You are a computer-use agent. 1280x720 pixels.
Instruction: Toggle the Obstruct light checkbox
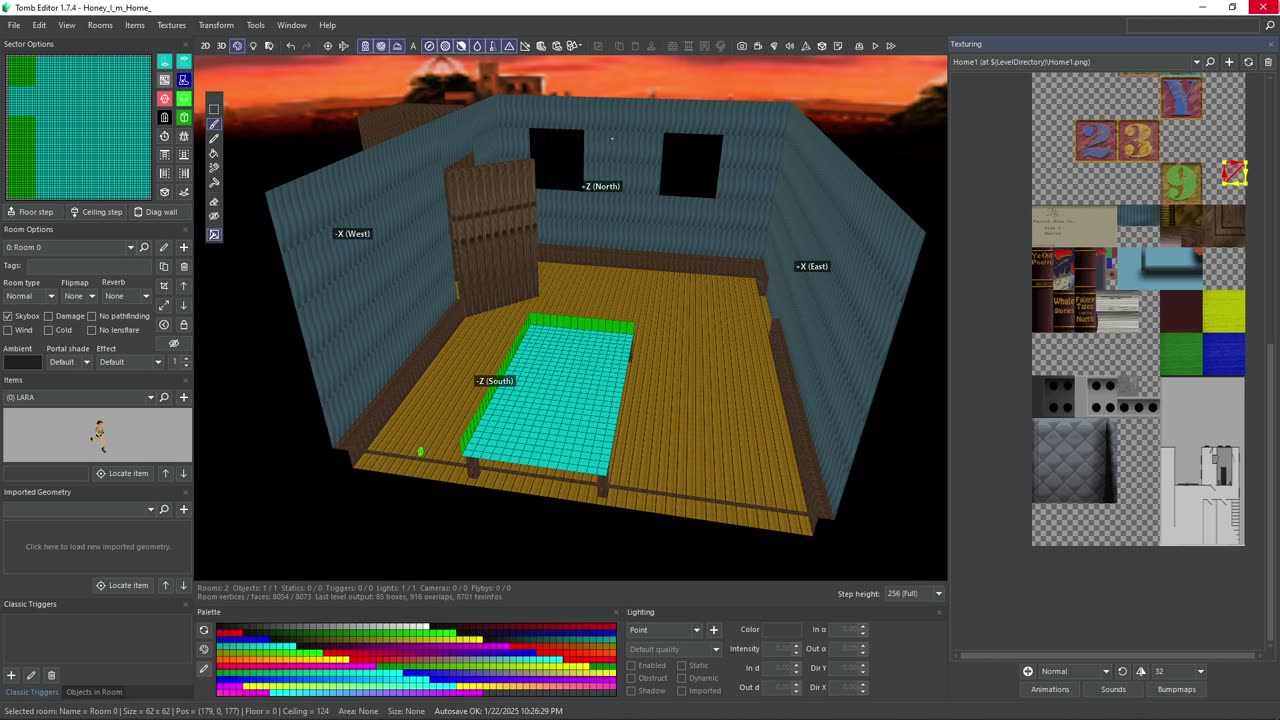(631, 678)
